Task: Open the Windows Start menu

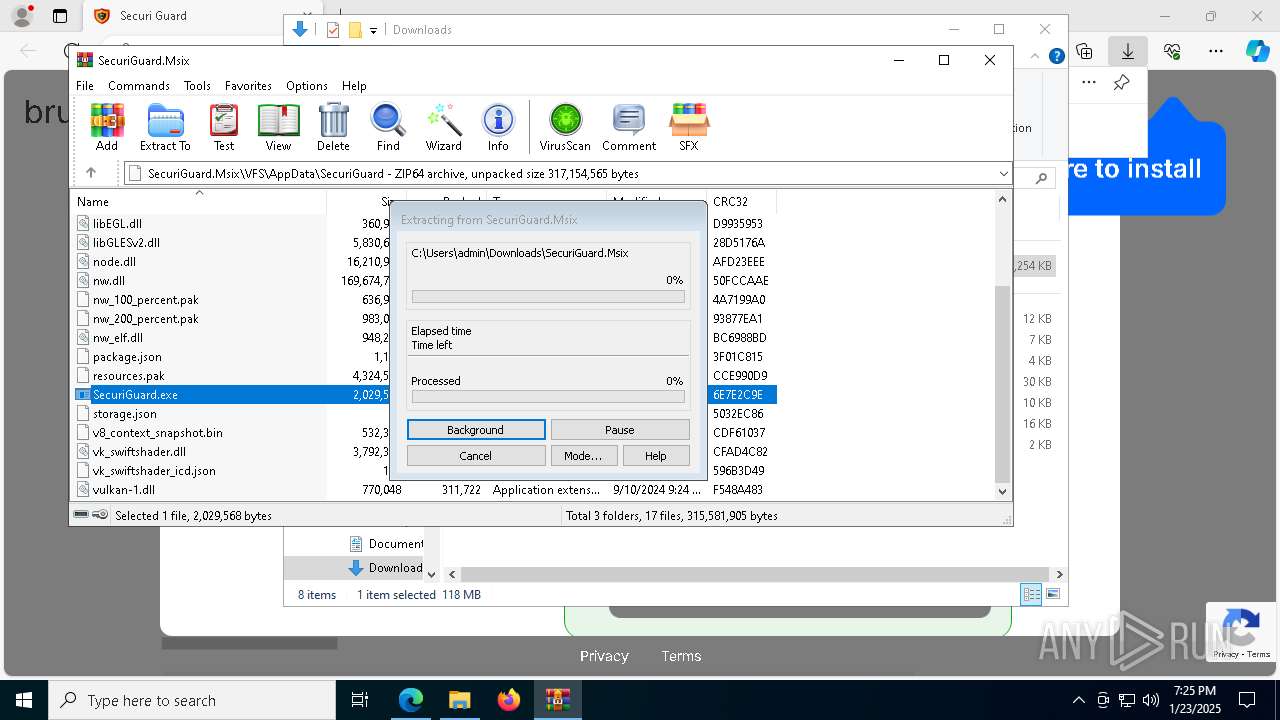Action: [23, 700]
